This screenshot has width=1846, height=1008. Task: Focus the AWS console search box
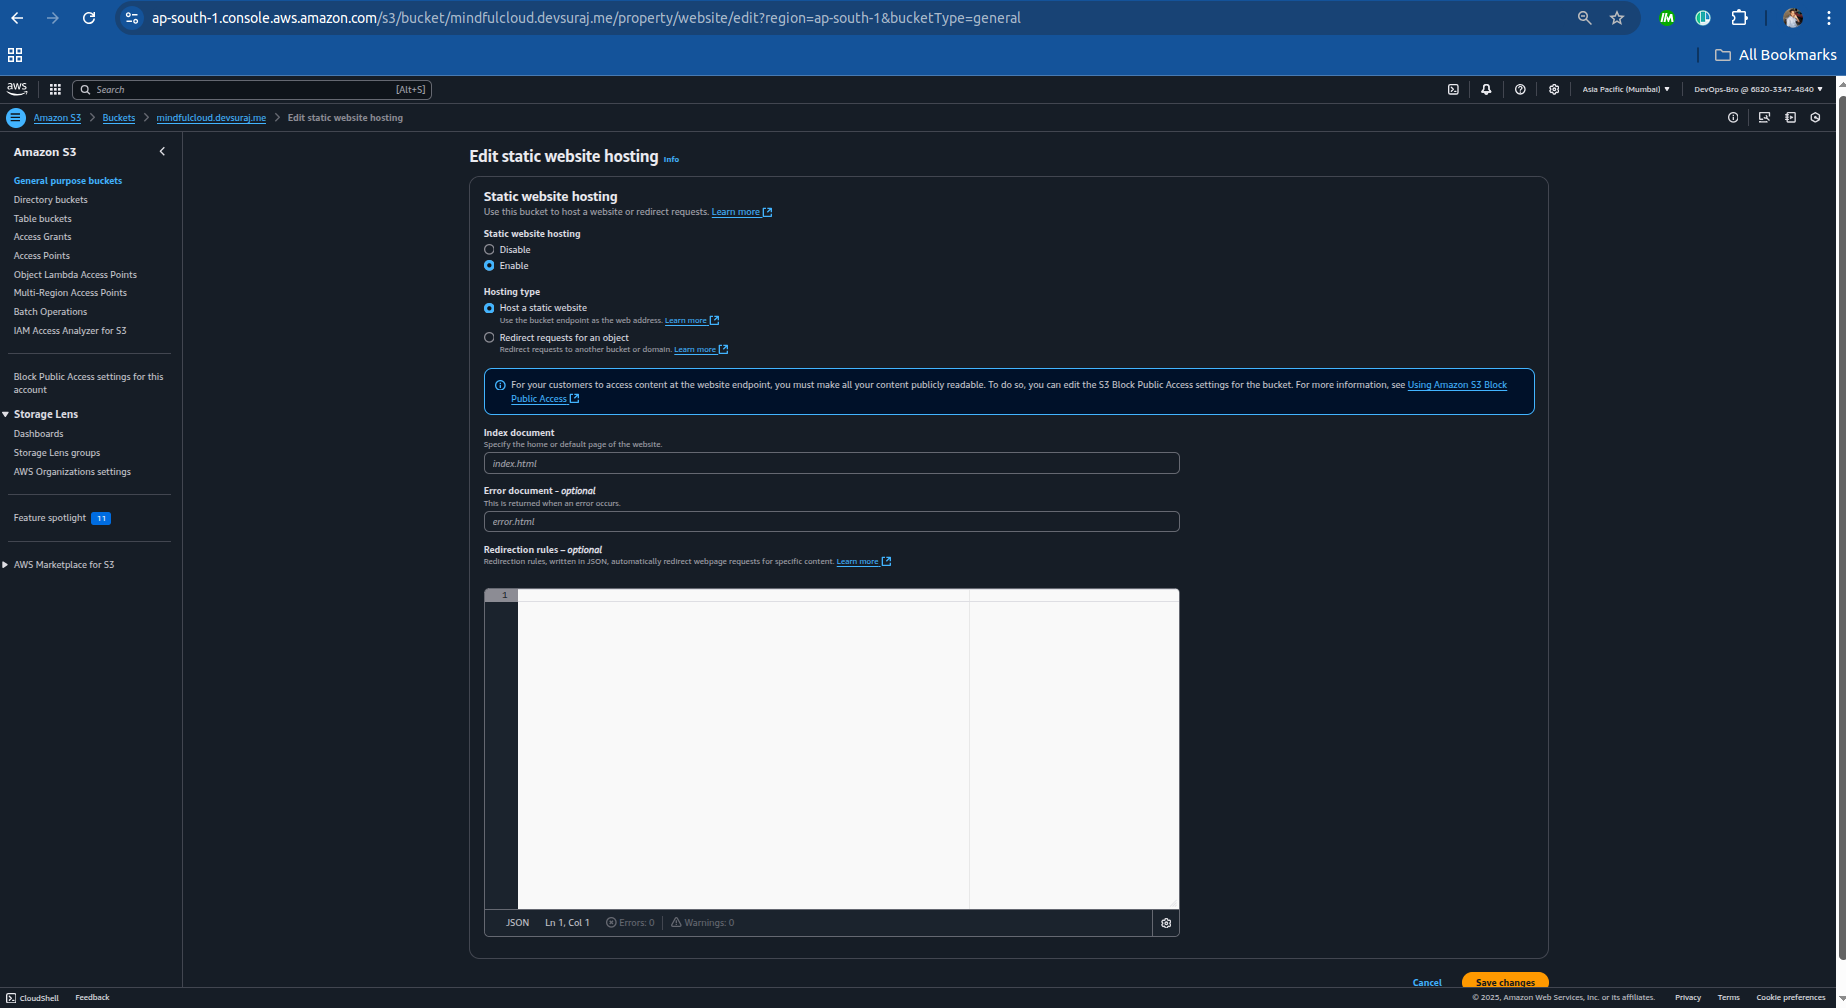(252, 89)
